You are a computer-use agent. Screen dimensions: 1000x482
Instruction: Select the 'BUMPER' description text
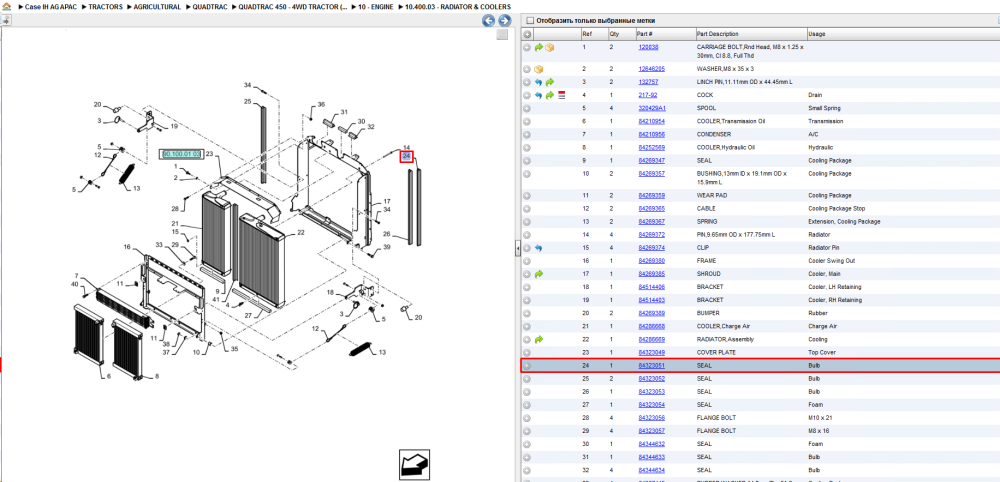tap(708, 313)
